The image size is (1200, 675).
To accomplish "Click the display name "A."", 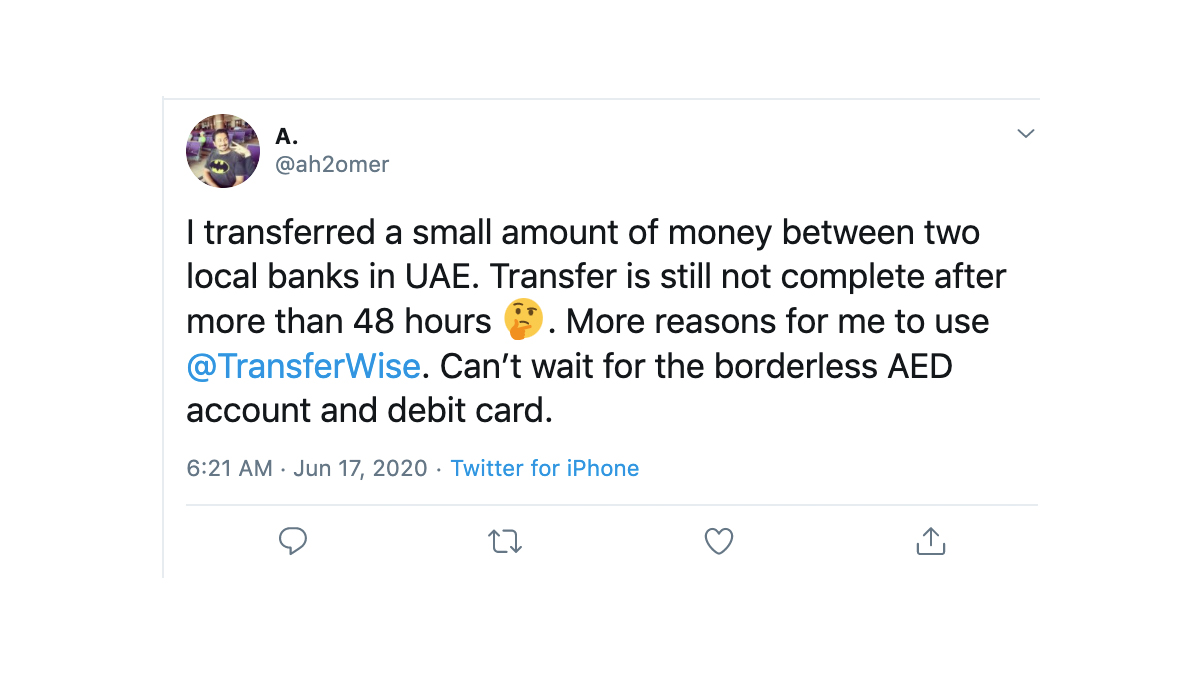I will pos(287,136).
